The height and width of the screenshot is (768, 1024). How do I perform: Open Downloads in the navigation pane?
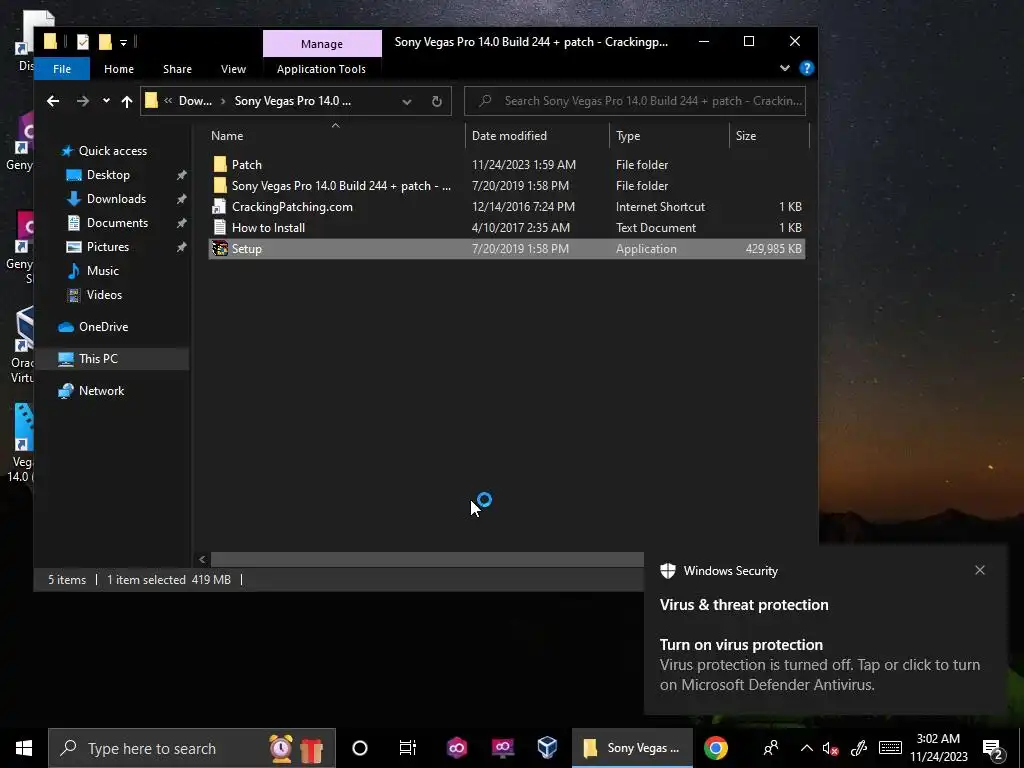(x=116, y=199)
